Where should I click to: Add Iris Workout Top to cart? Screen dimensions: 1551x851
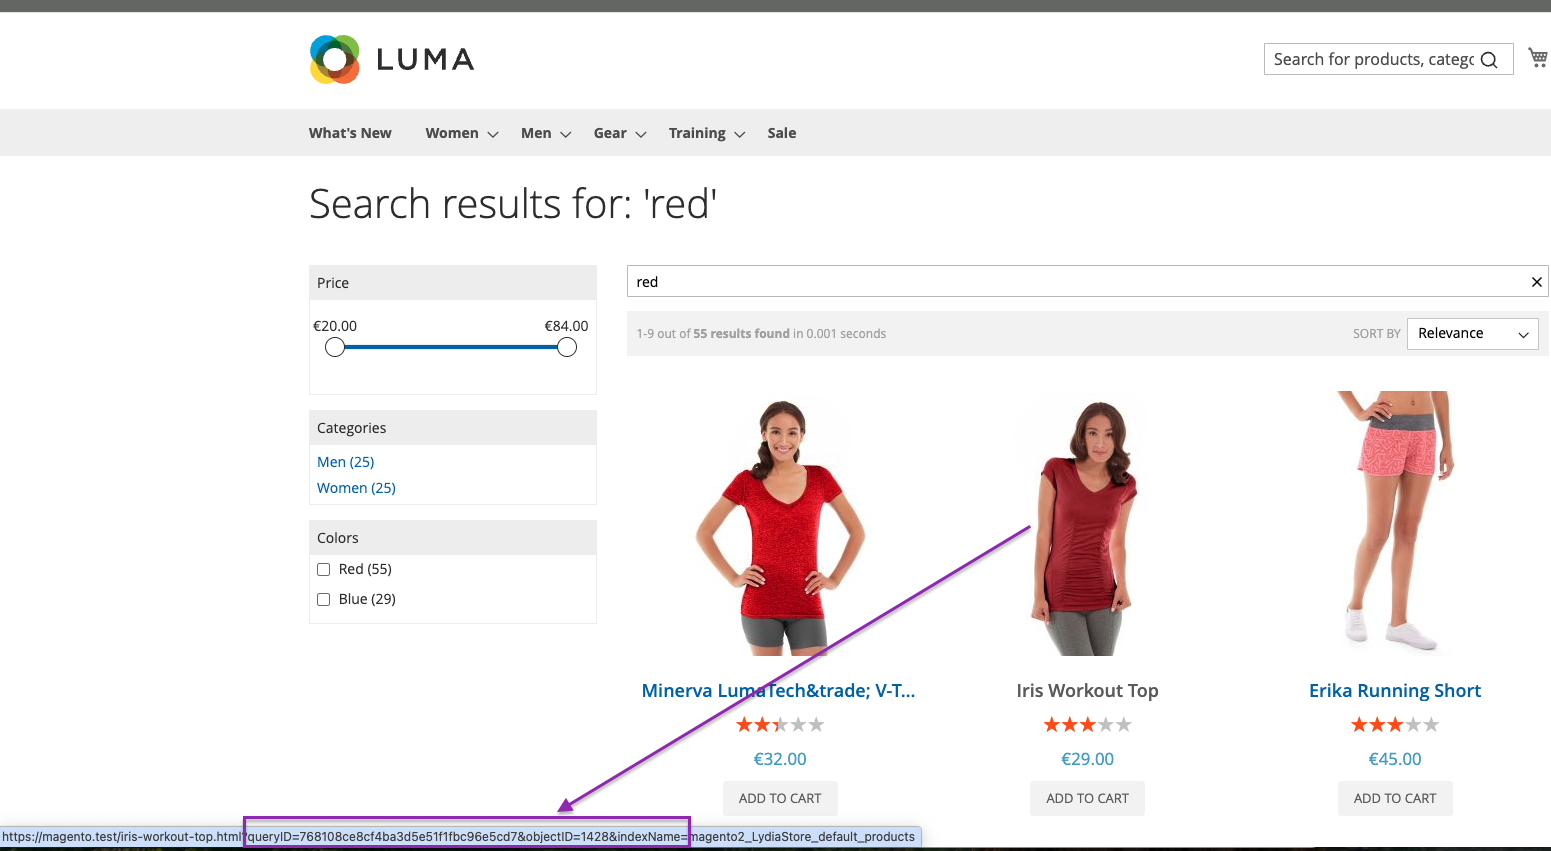point(1087,798)
